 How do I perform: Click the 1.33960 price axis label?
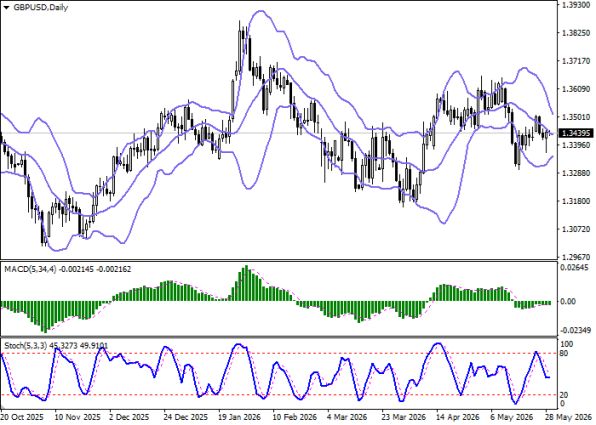click(575, 145)
